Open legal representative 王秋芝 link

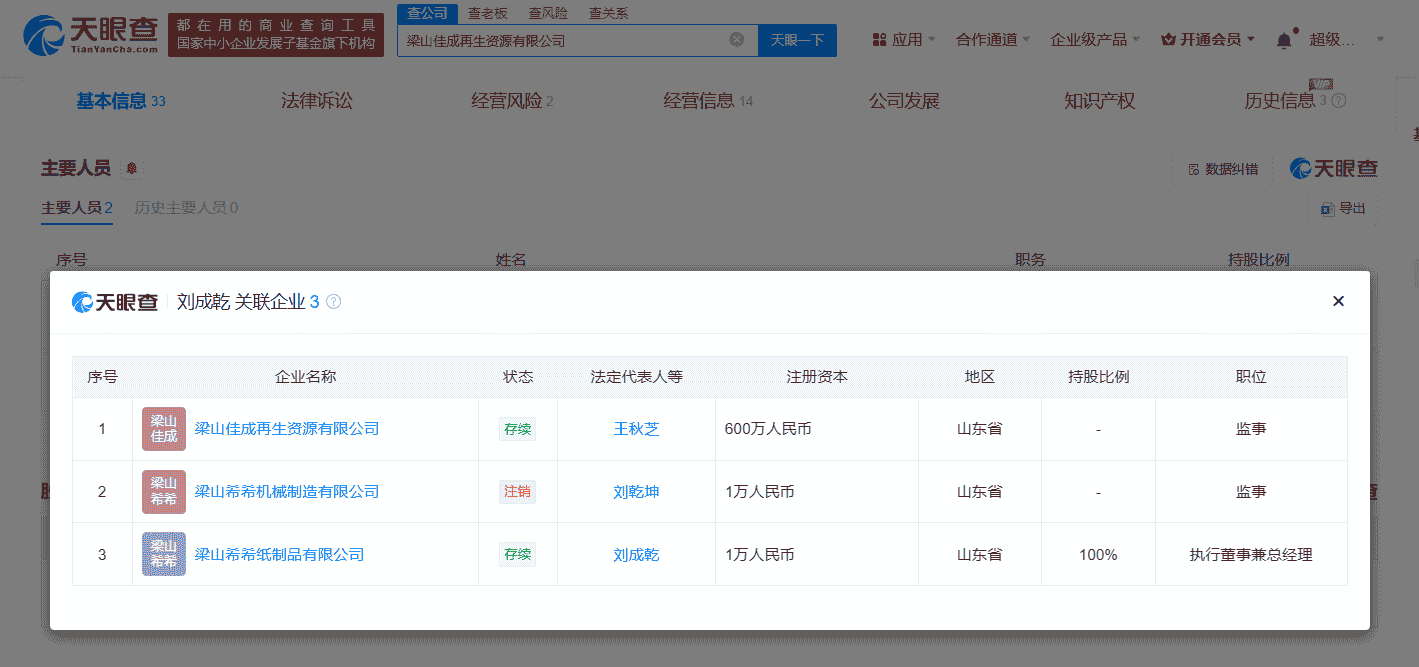(636, 429)
